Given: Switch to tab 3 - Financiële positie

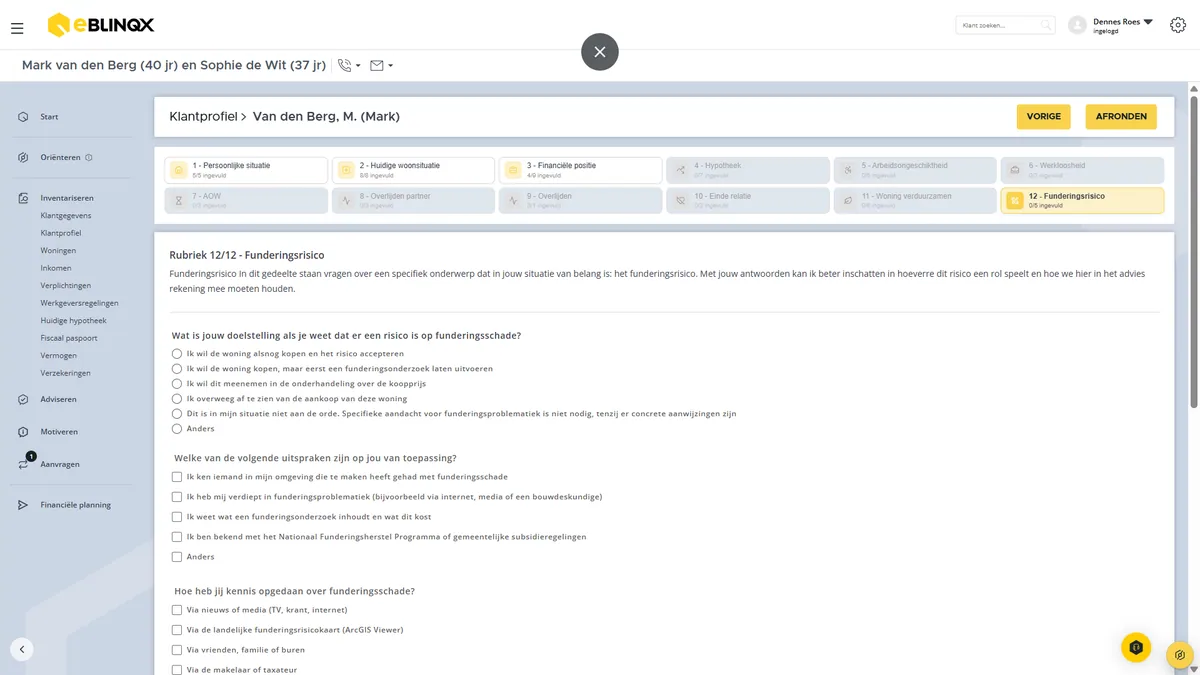Looking at the screenshot, I should tap(580, 170).
